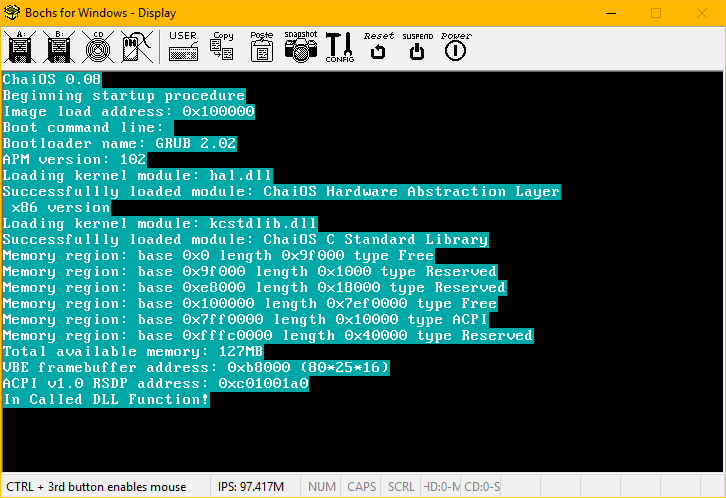
Task: Click the HD:0-M status indicator
Action: [x=441, y=486]
